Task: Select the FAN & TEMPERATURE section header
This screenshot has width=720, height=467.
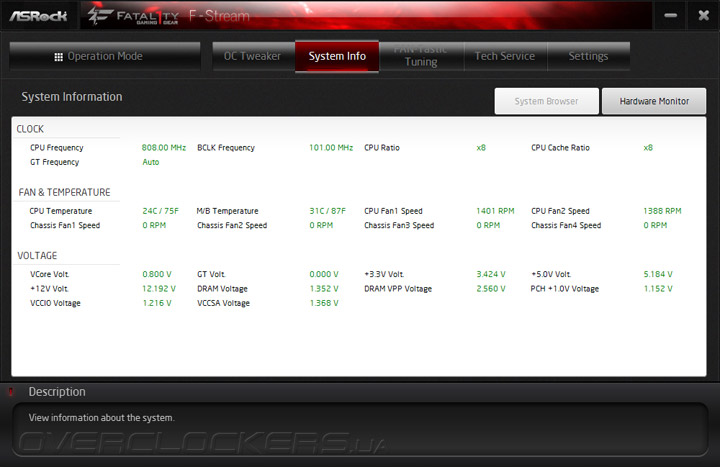Action: [x=64, y=192]
